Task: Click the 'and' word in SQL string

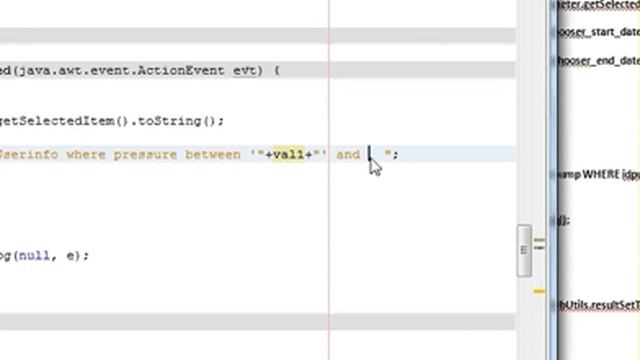Action: pyautogui.click(x=348, y=154)
